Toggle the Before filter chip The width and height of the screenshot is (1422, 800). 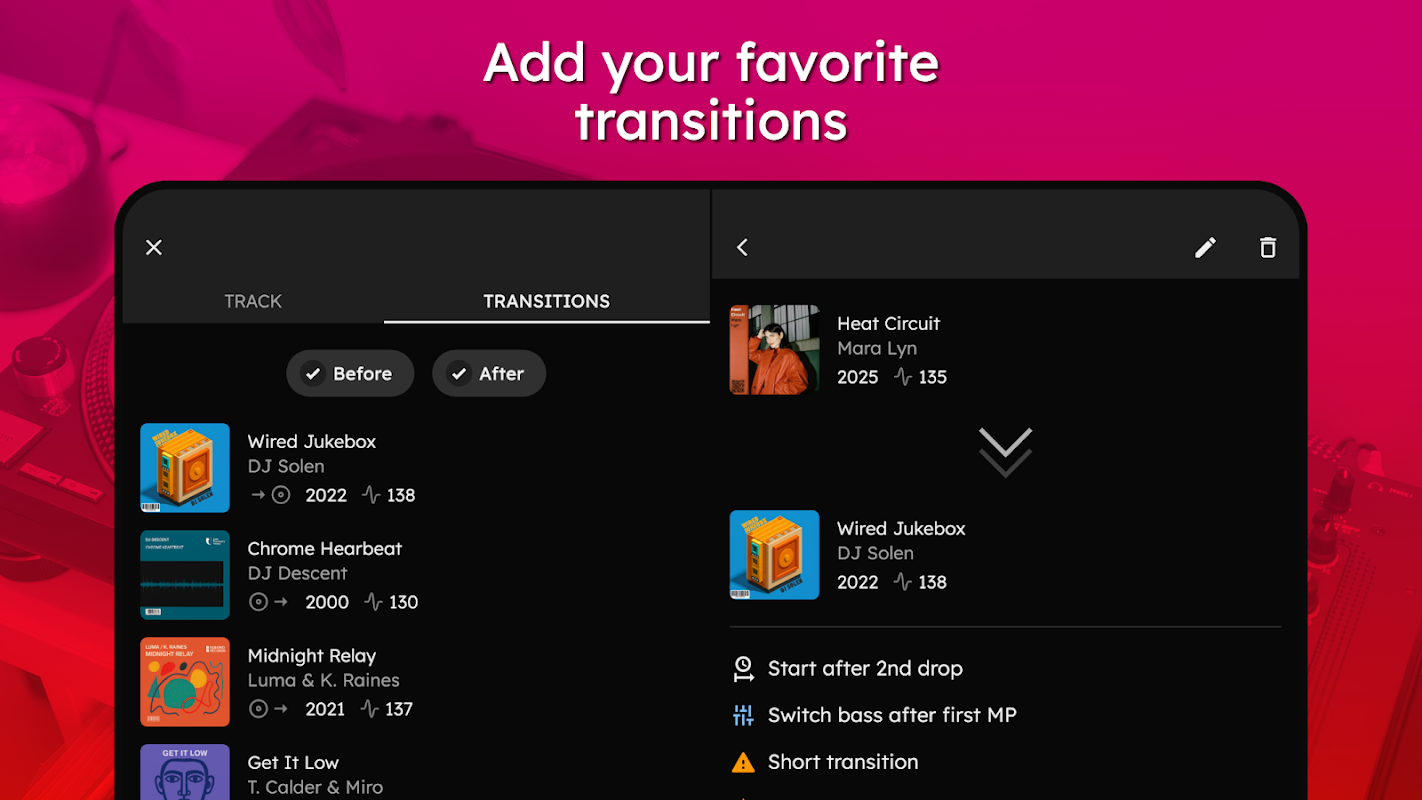point(350,373)
